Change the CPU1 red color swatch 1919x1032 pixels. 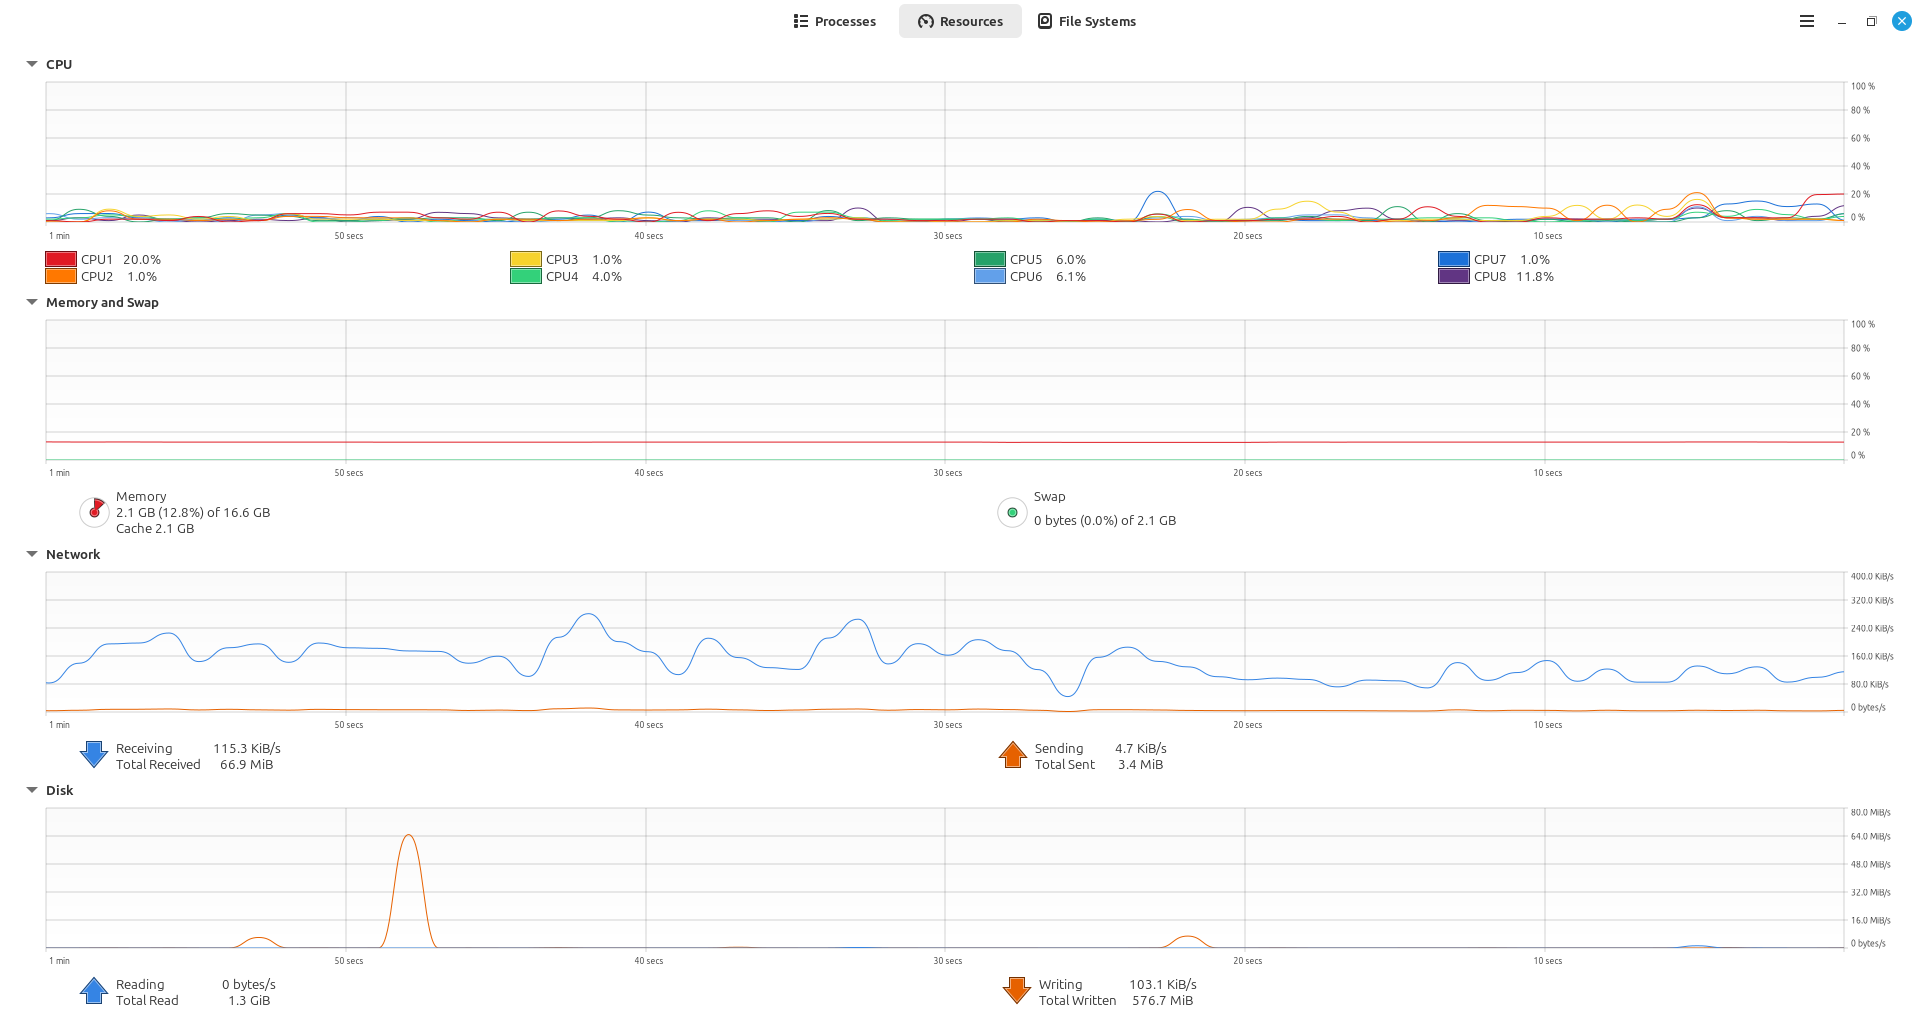[61, 259]
